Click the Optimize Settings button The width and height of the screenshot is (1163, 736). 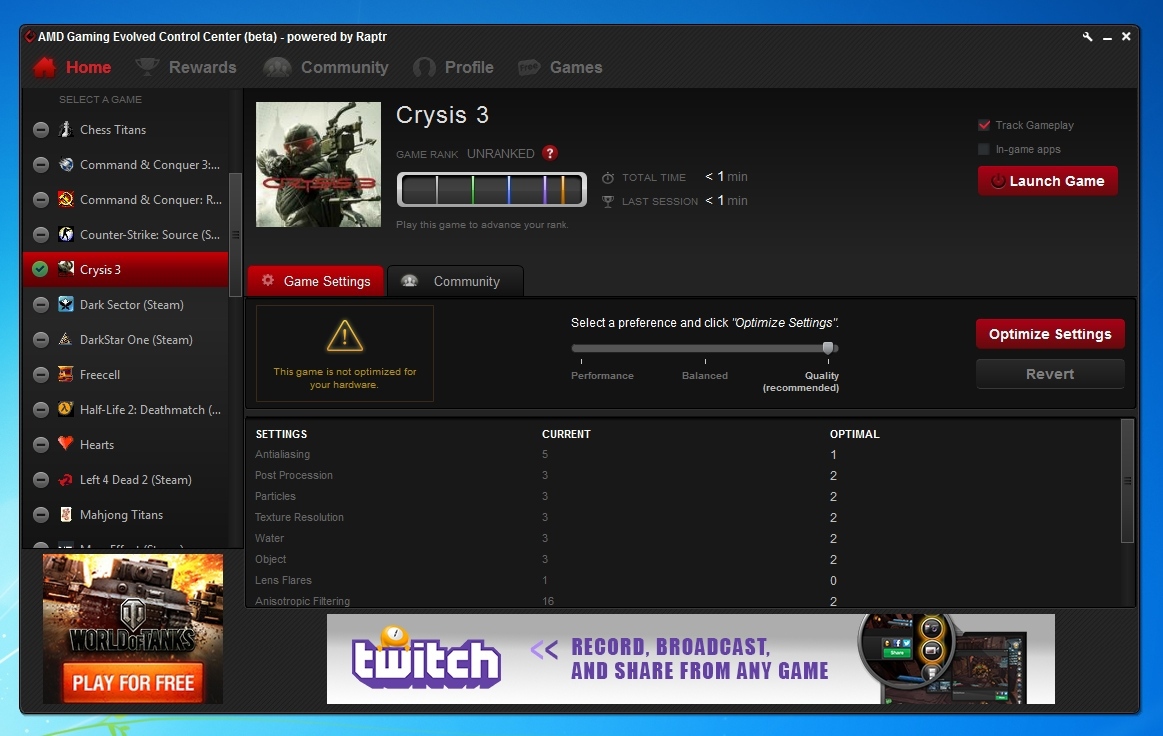(x=1050, y=334)
